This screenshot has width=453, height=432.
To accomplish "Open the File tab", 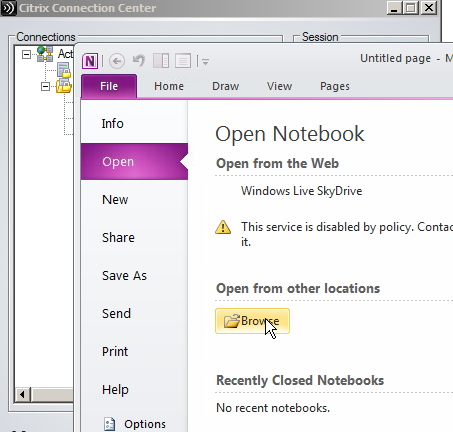I will tap(109, 86).
